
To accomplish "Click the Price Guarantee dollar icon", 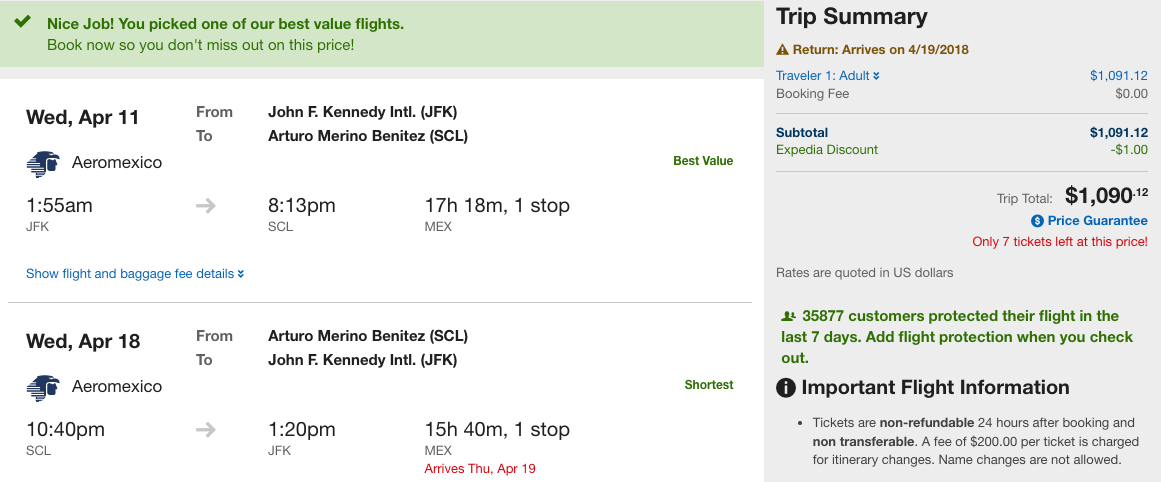I will click(1037, 221).
